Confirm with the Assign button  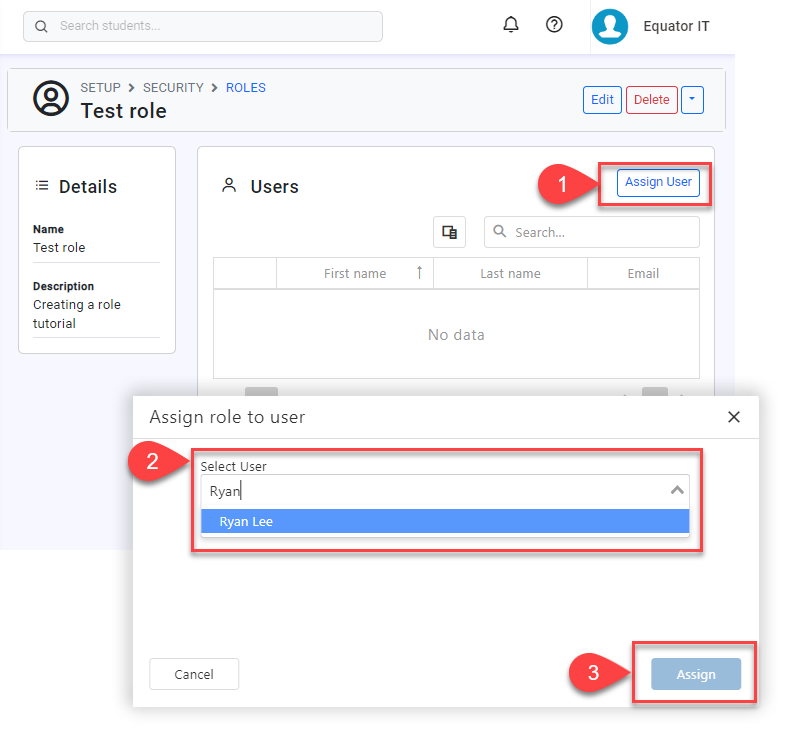click(x=695, y=674)
